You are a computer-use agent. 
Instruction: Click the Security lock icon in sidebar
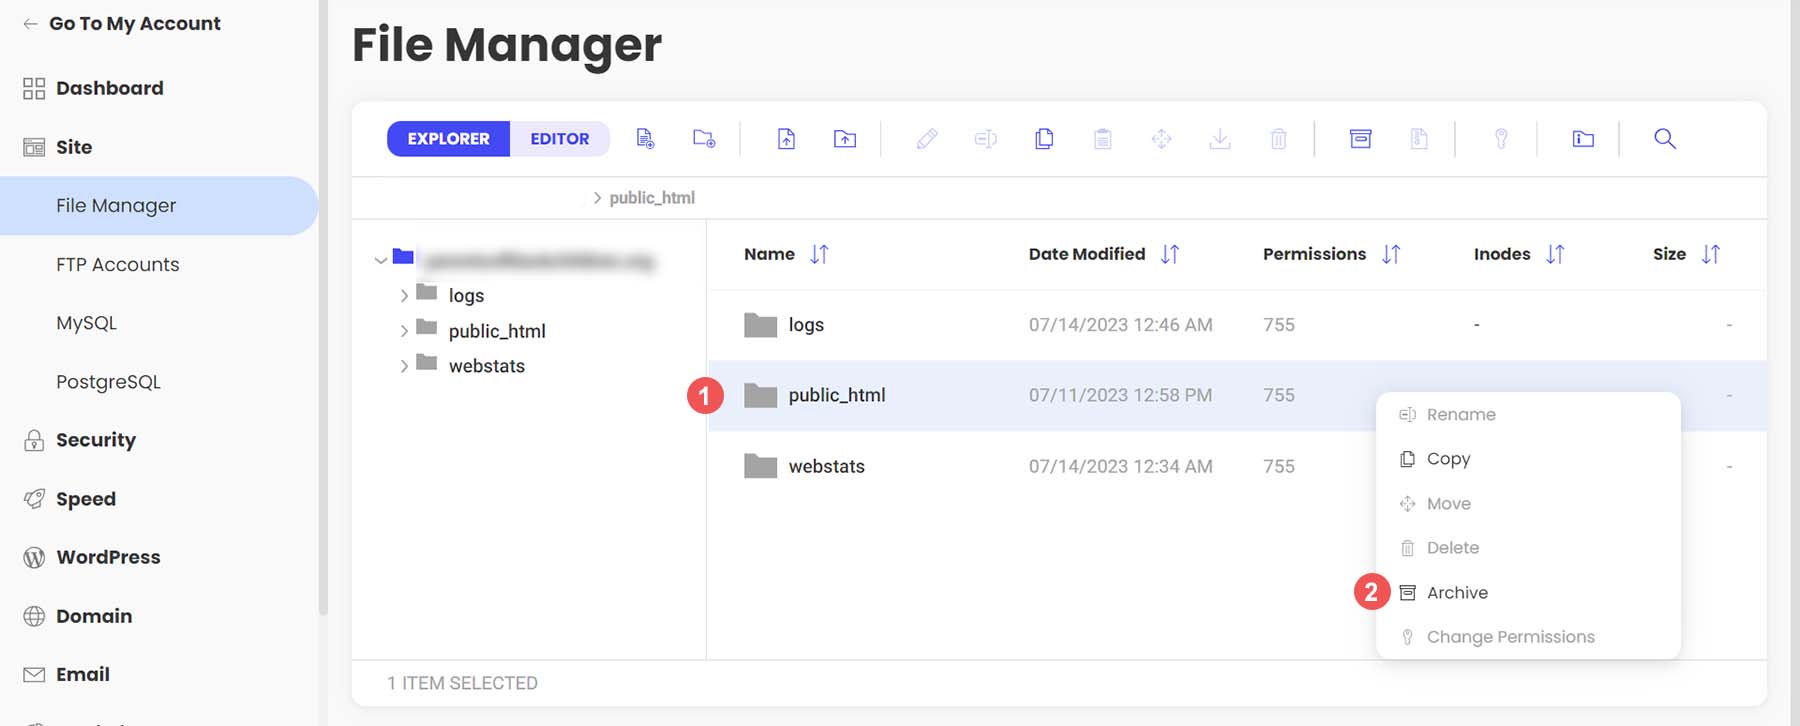pos(34,440)
